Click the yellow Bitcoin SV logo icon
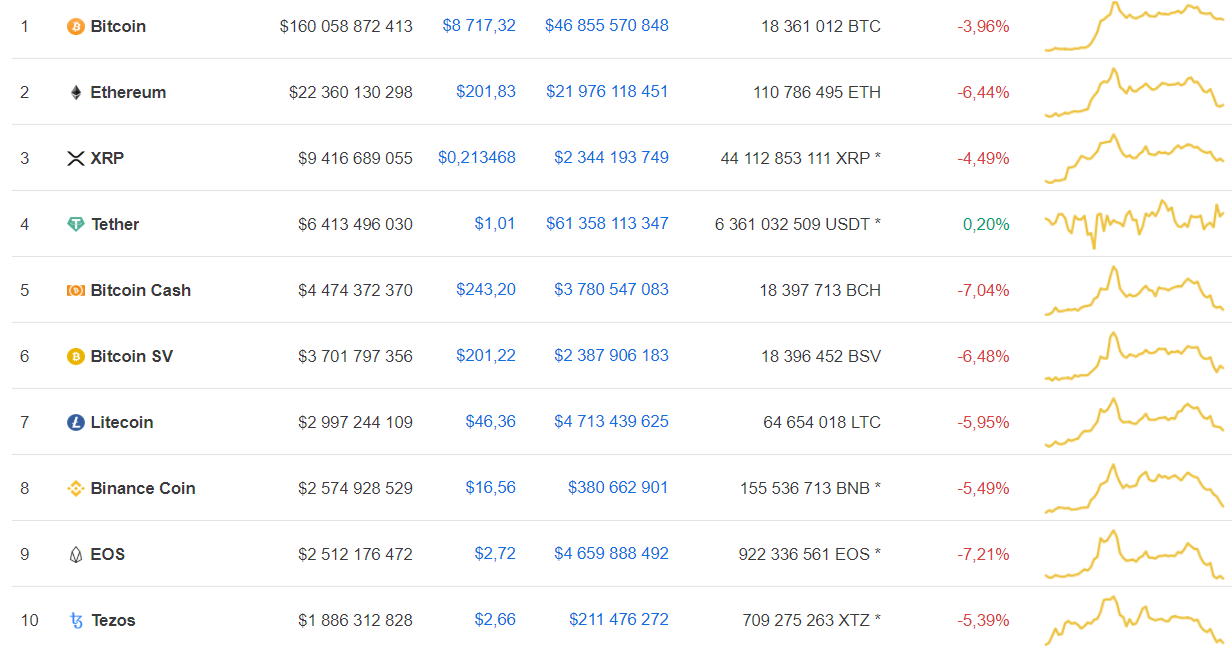This screenshot has height=652, width=1232. (75, 357)
